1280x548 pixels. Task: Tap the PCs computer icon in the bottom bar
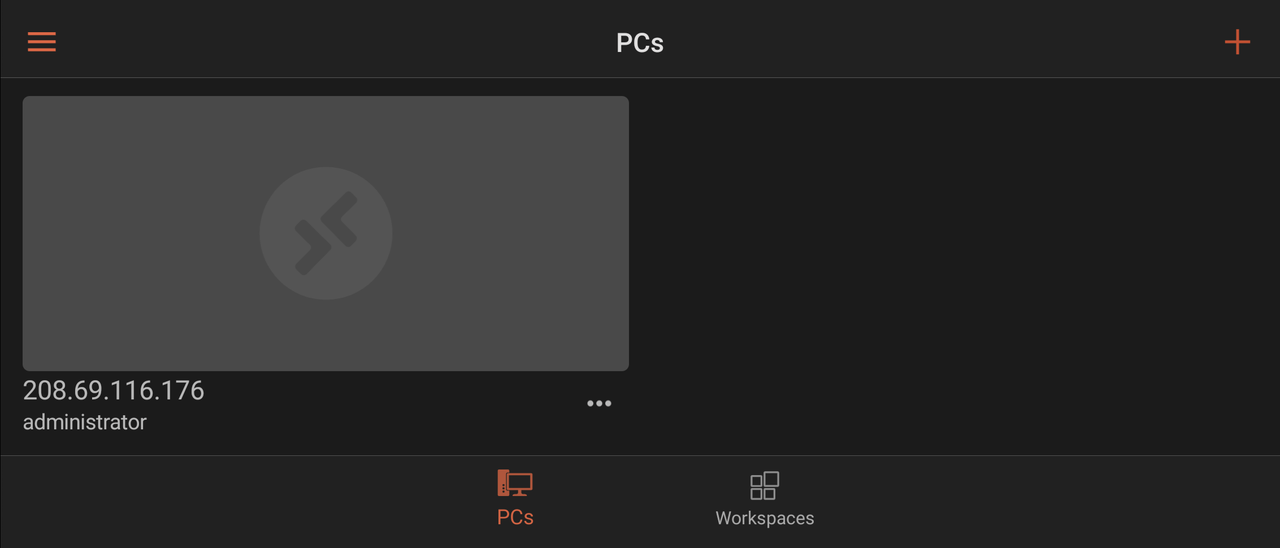coord(515,484)
